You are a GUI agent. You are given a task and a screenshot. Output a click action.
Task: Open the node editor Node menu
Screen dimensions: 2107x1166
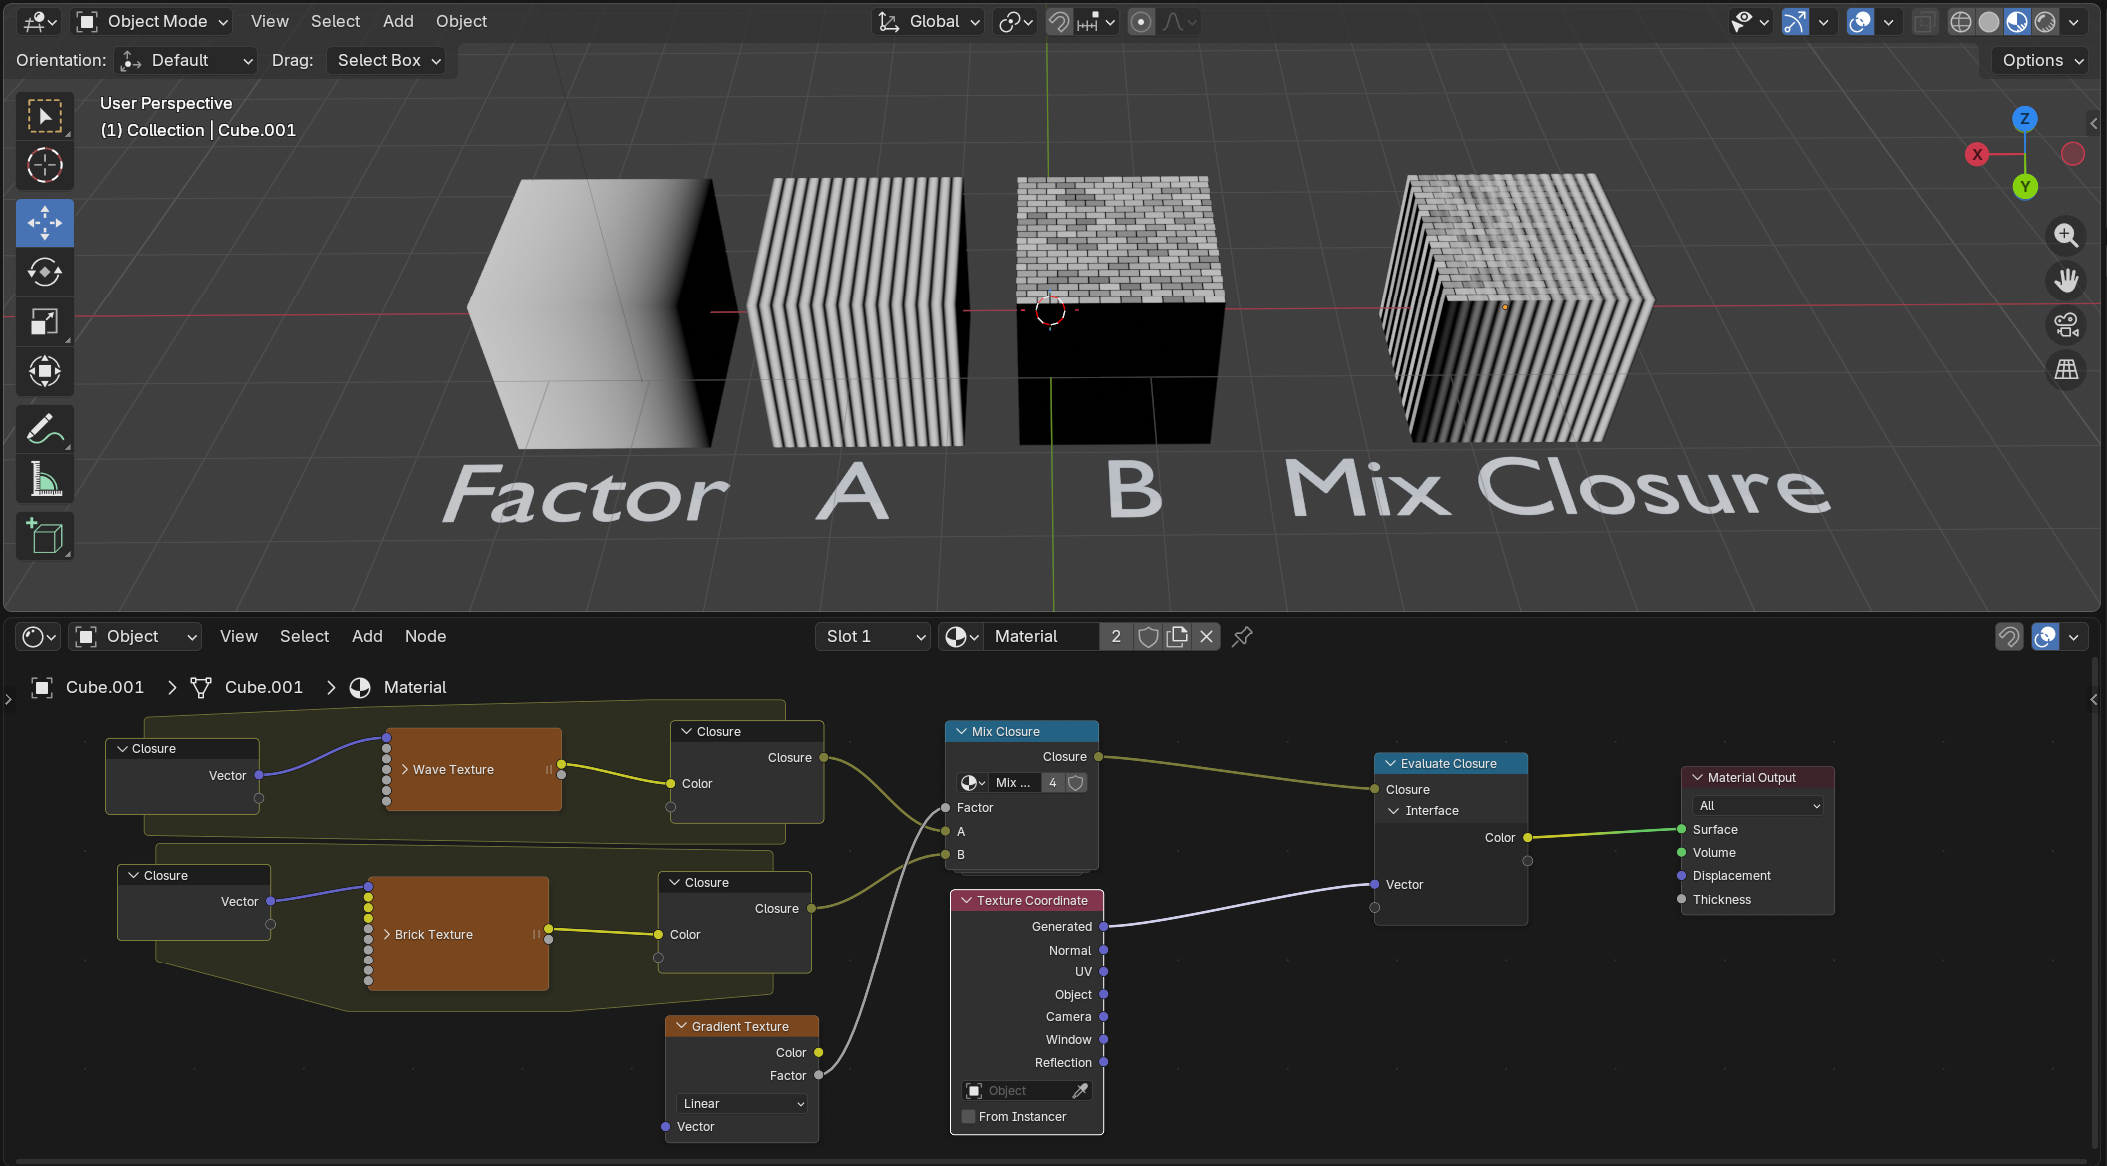tap(425, 637)
